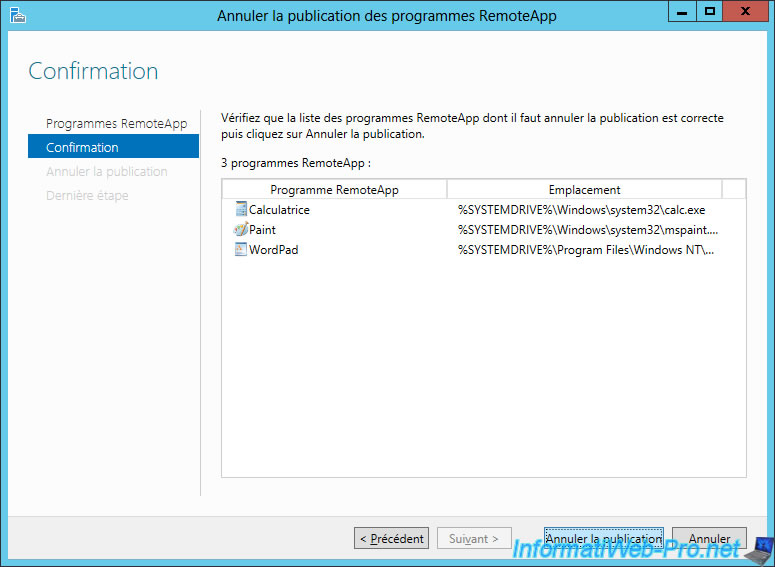
Task: Select the Annuler la publication step in sidebar
Action: point(107,172)
